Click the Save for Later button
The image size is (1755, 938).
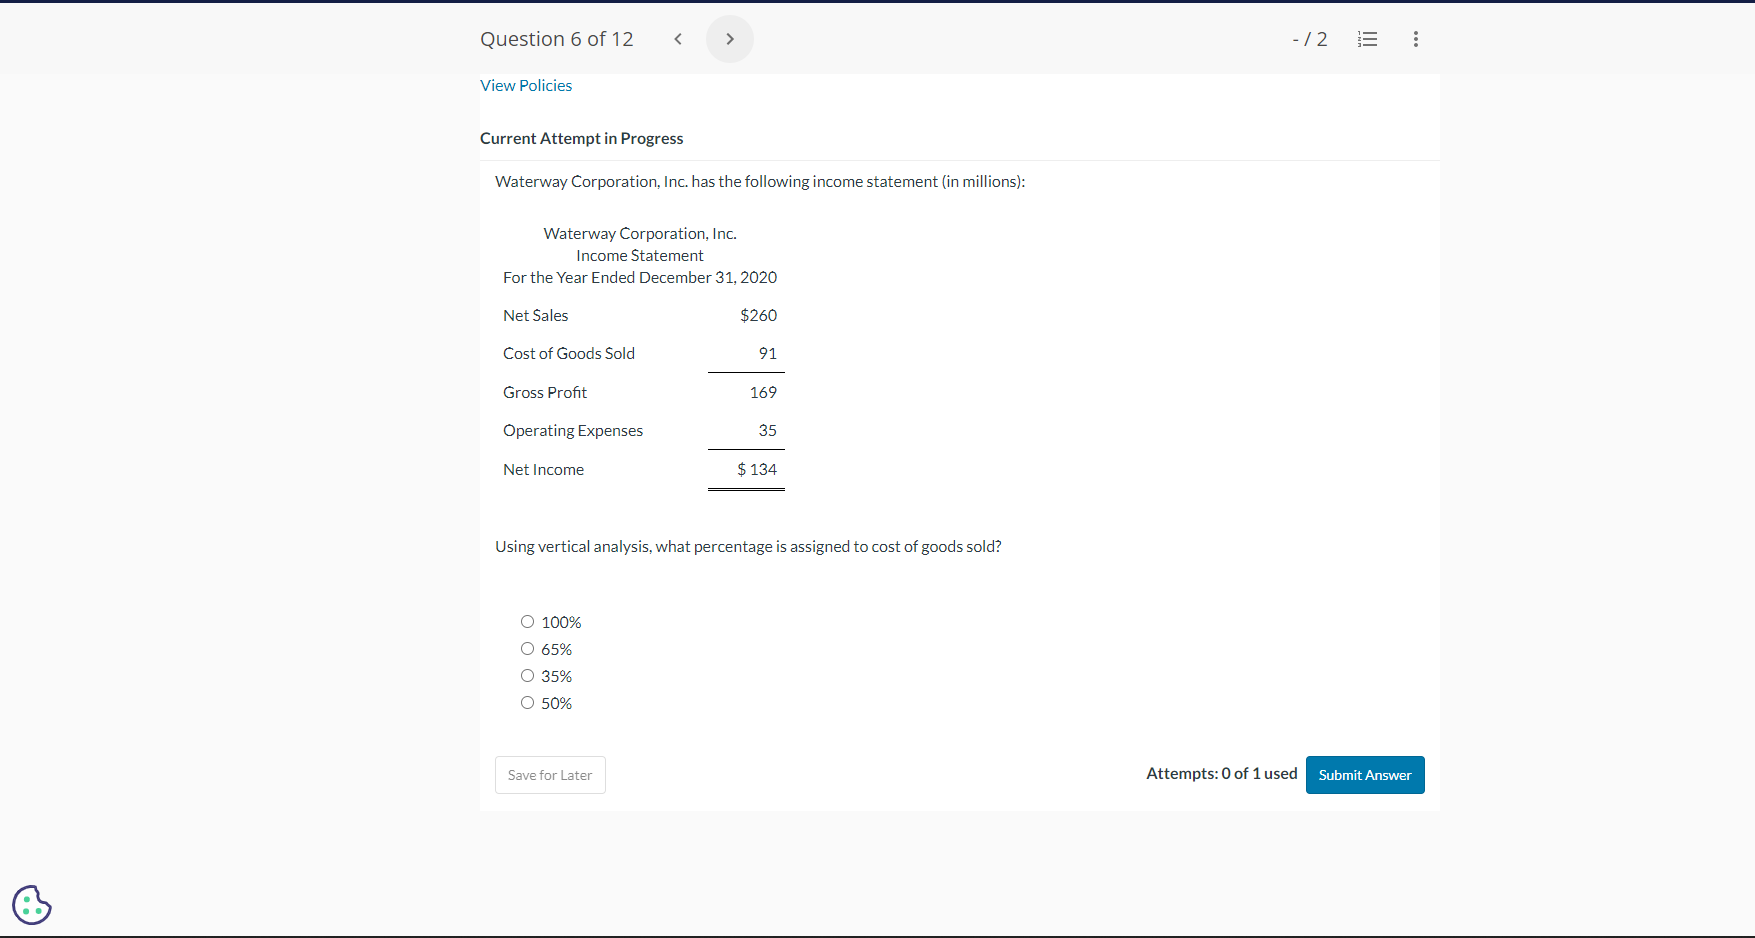(550, 775)
